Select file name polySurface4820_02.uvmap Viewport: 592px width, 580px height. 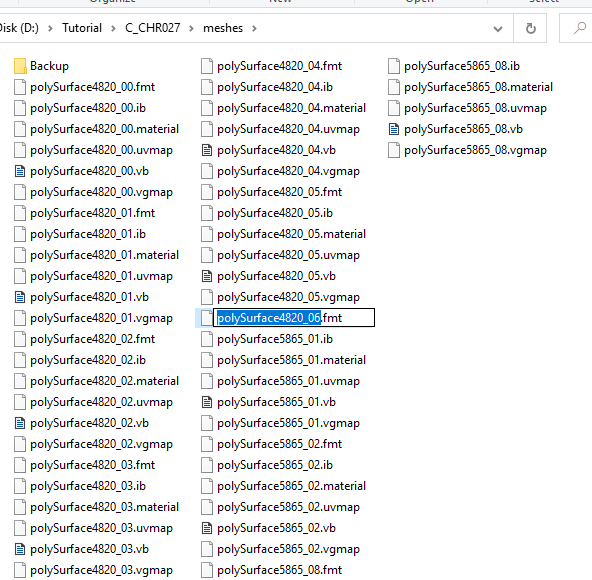point(102,402)
